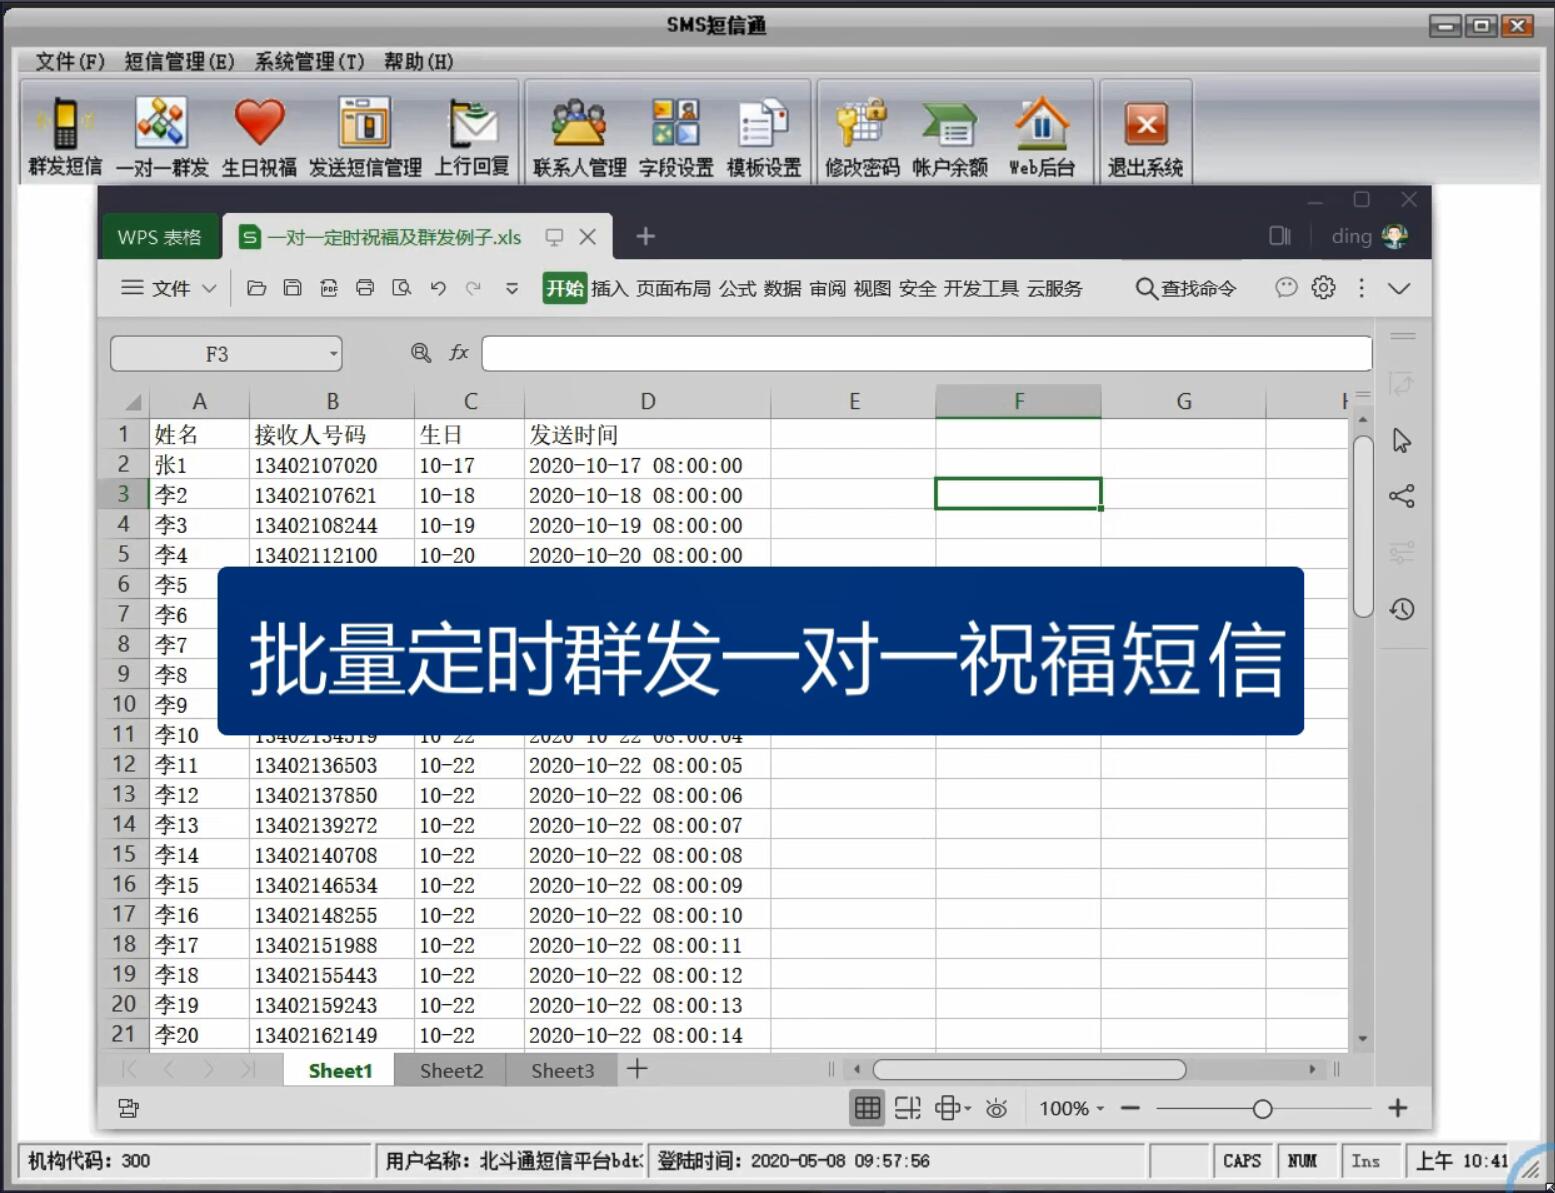The height and width of the screenshot is (1193, 1555).
Task: Click WPS open file folder icon
Action: (256, 288)
